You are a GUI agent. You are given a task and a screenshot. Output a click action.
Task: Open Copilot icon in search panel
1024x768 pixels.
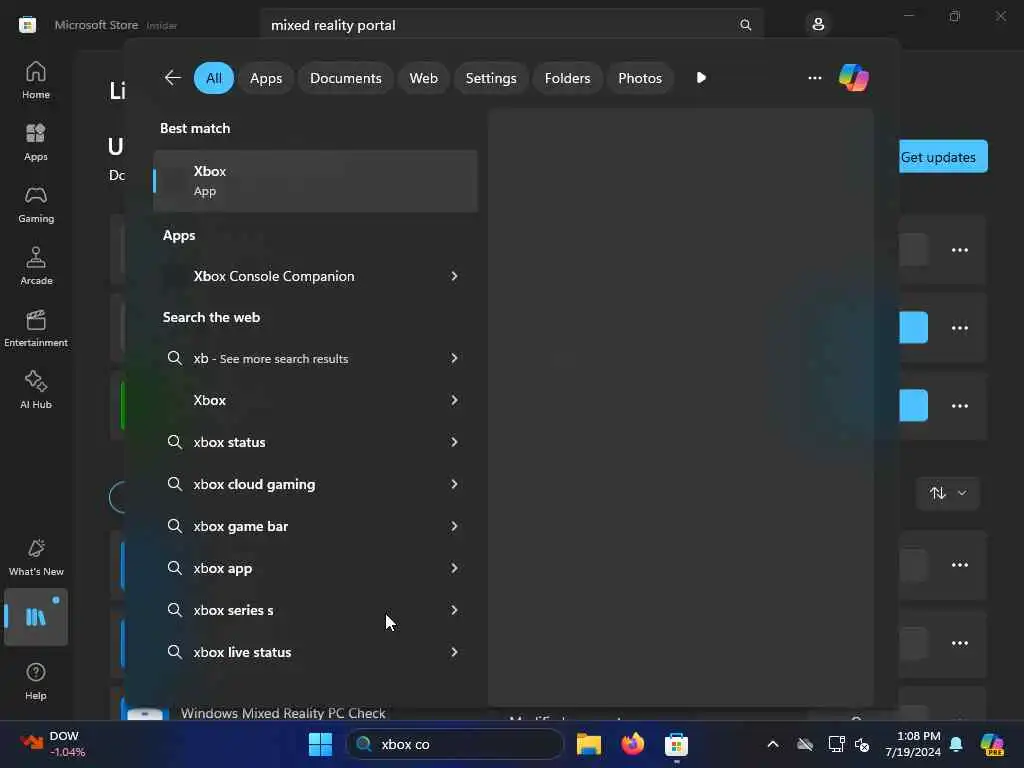tap(854, 78)
